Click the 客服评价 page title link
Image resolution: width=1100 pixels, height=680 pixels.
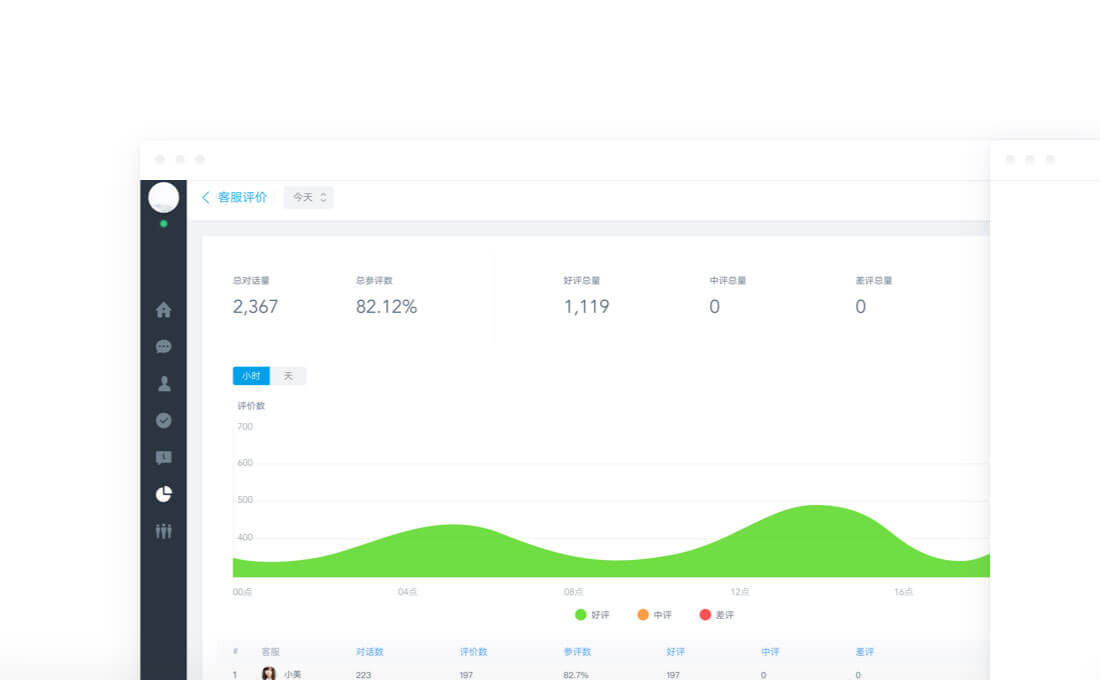243,198
